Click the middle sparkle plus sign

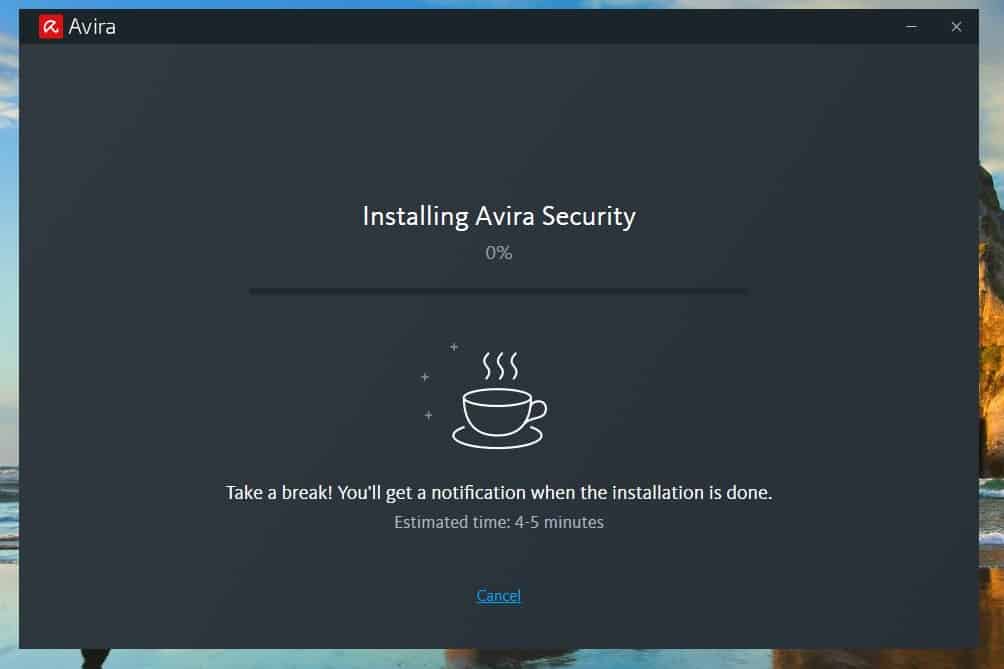coord(425,377)
